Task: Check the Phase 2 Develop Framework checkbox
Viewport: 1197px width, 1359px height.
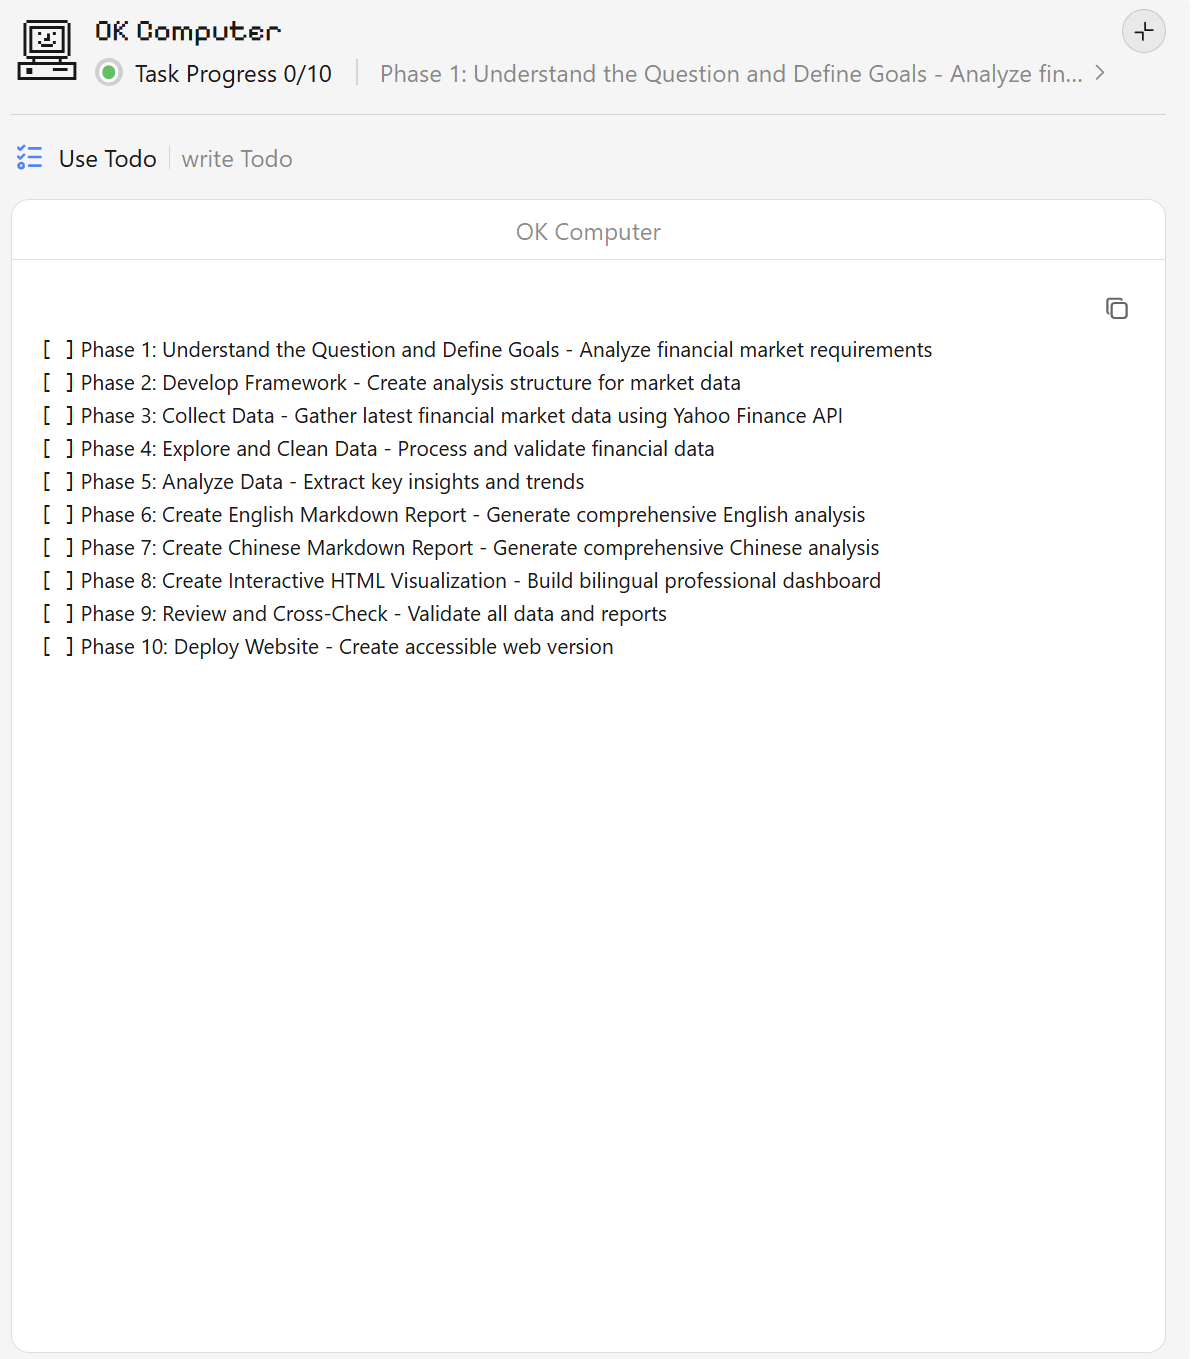Action: [57, 383]
